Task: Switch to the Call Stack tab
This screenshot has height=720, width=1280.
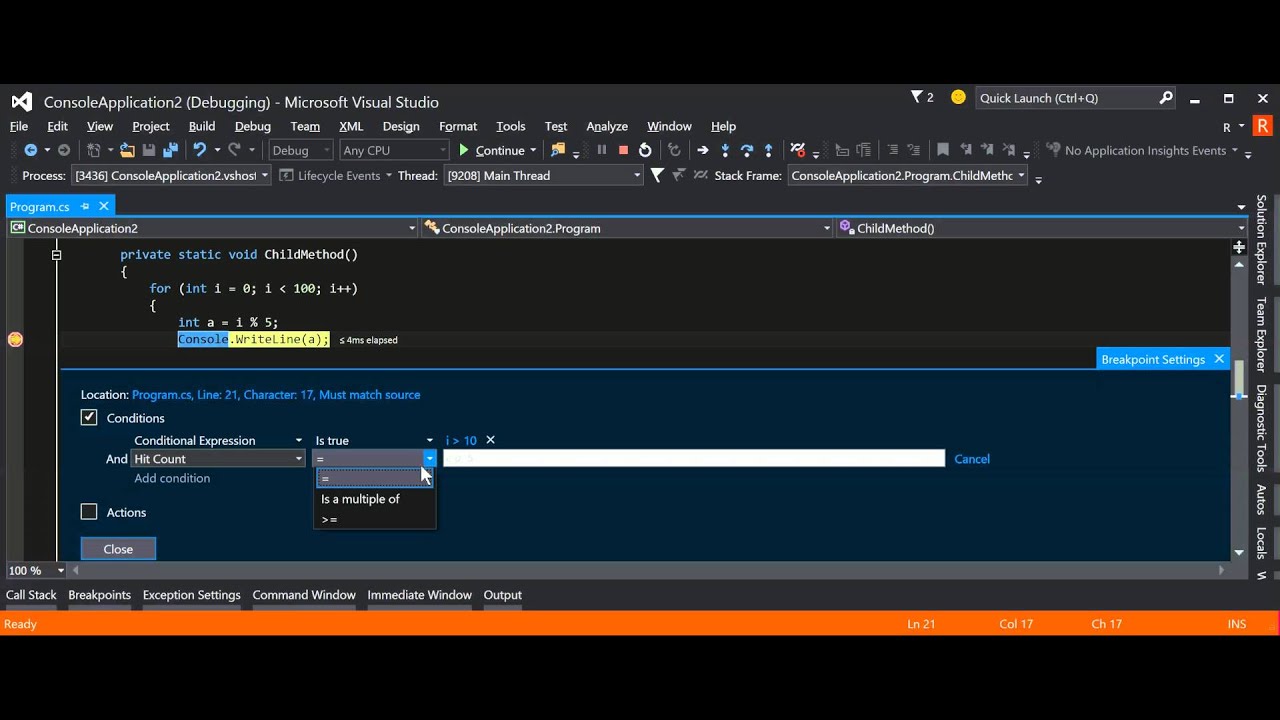Action: [31, 595]
